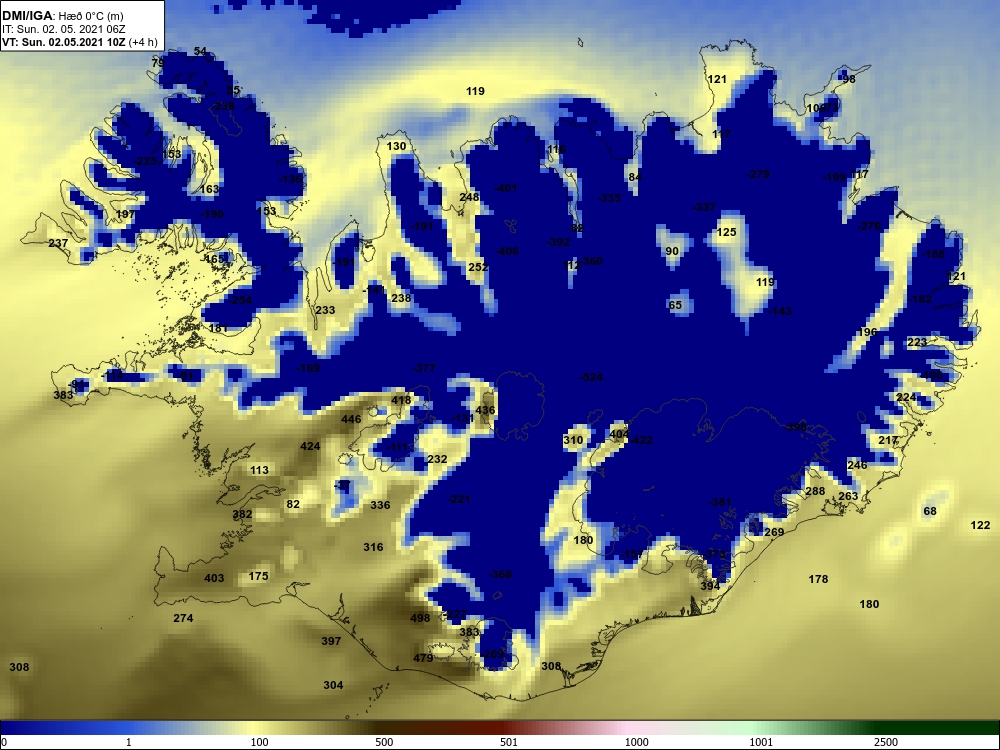Click the map value 288

click(x=815, y=491)
